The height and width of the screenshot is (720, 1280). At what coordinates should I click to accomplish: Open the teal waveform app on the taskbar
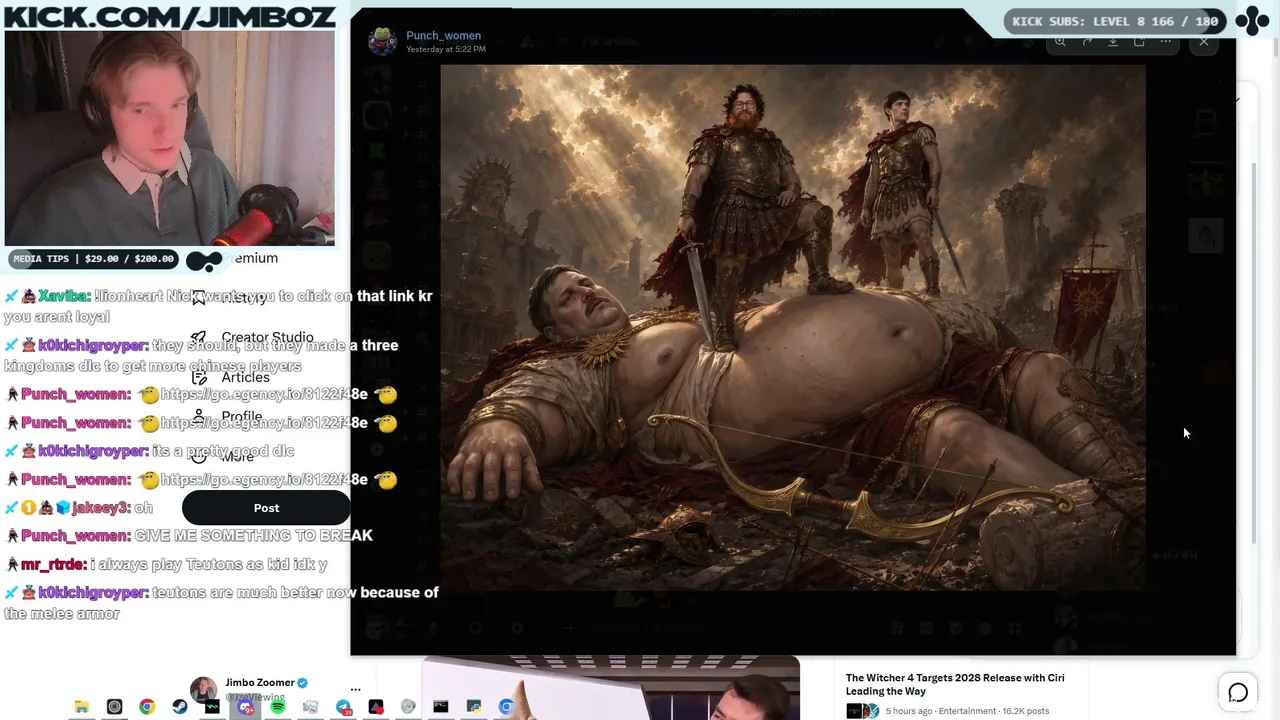pos(212,707)
